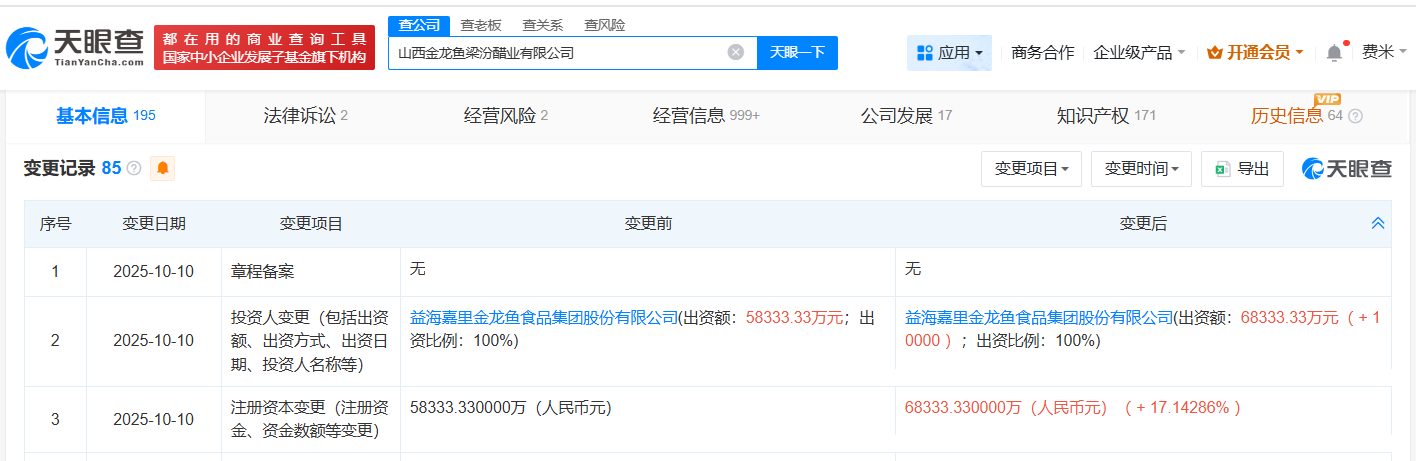Viewport: 1416px width, 461px height.
Task: Switch to the 查老板 search tab
Action: pyautogui.click(x=481, y=25)
